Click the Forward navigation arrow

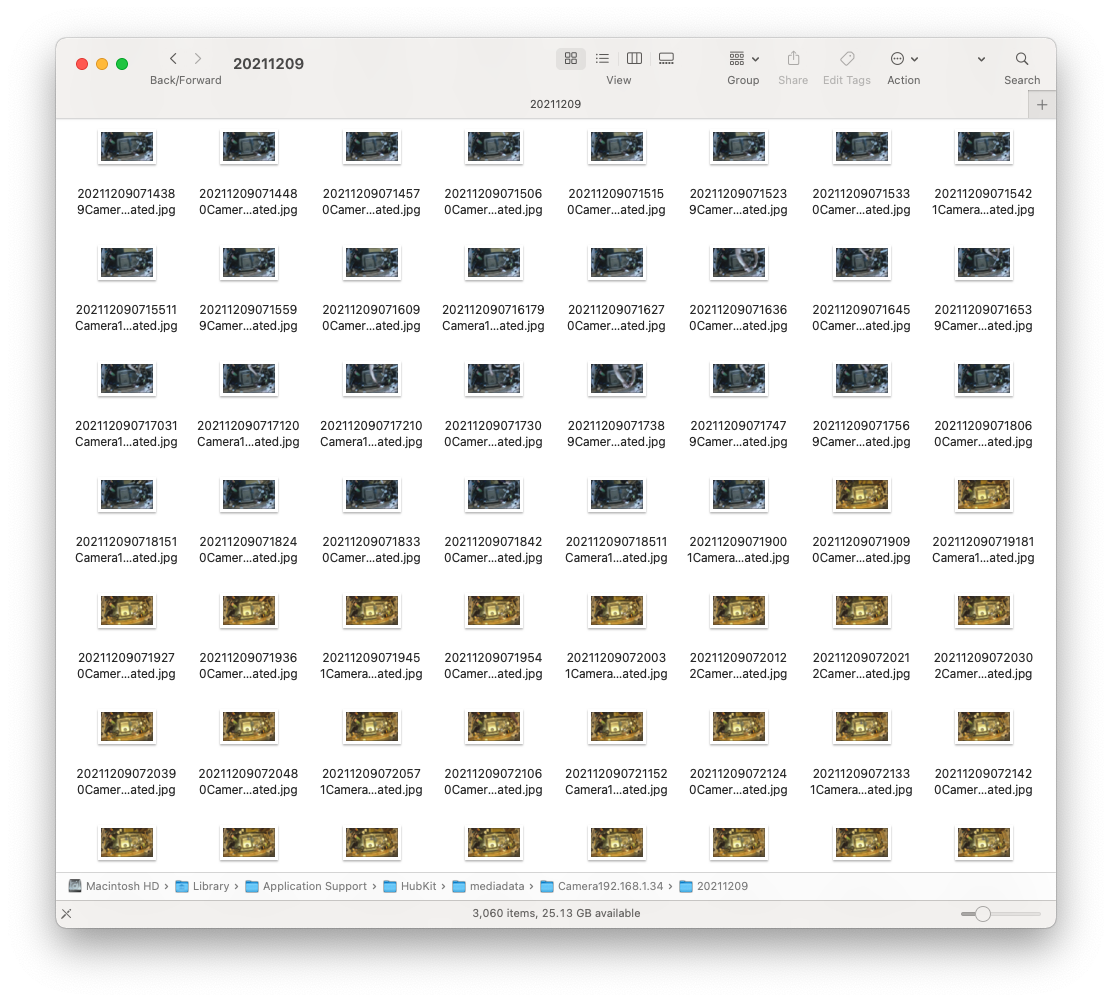198,59
